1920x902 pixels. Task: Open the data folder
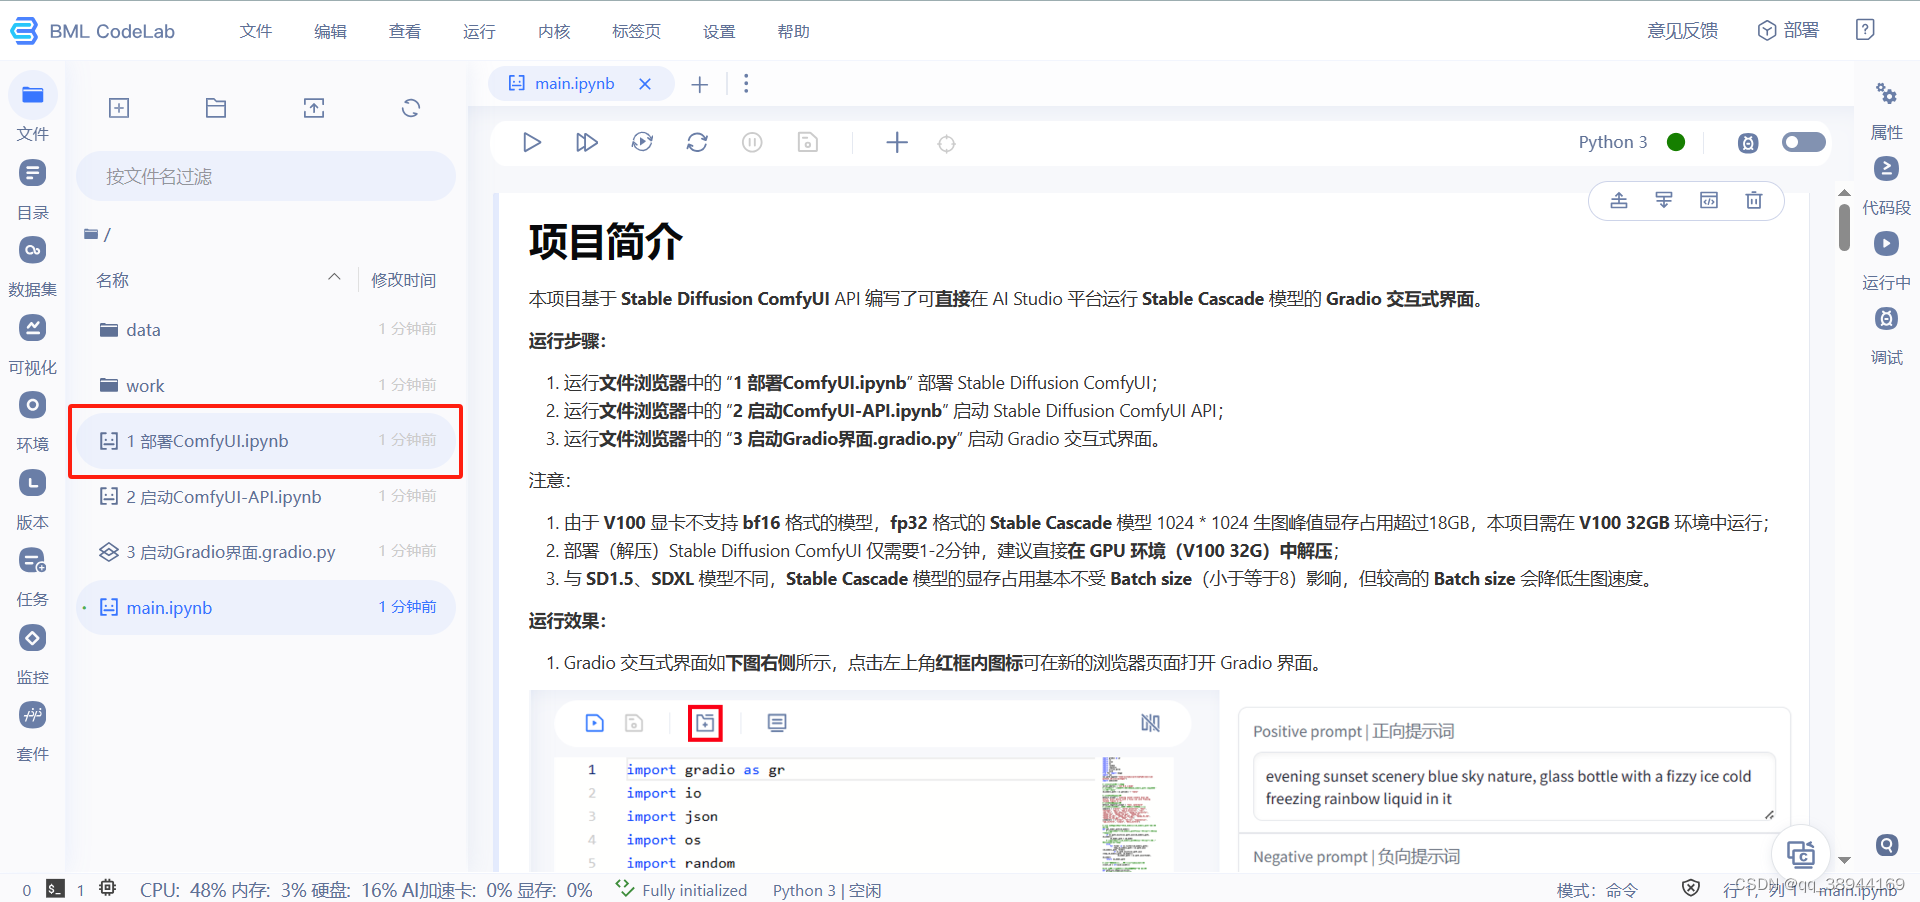(x=266, y=330)
